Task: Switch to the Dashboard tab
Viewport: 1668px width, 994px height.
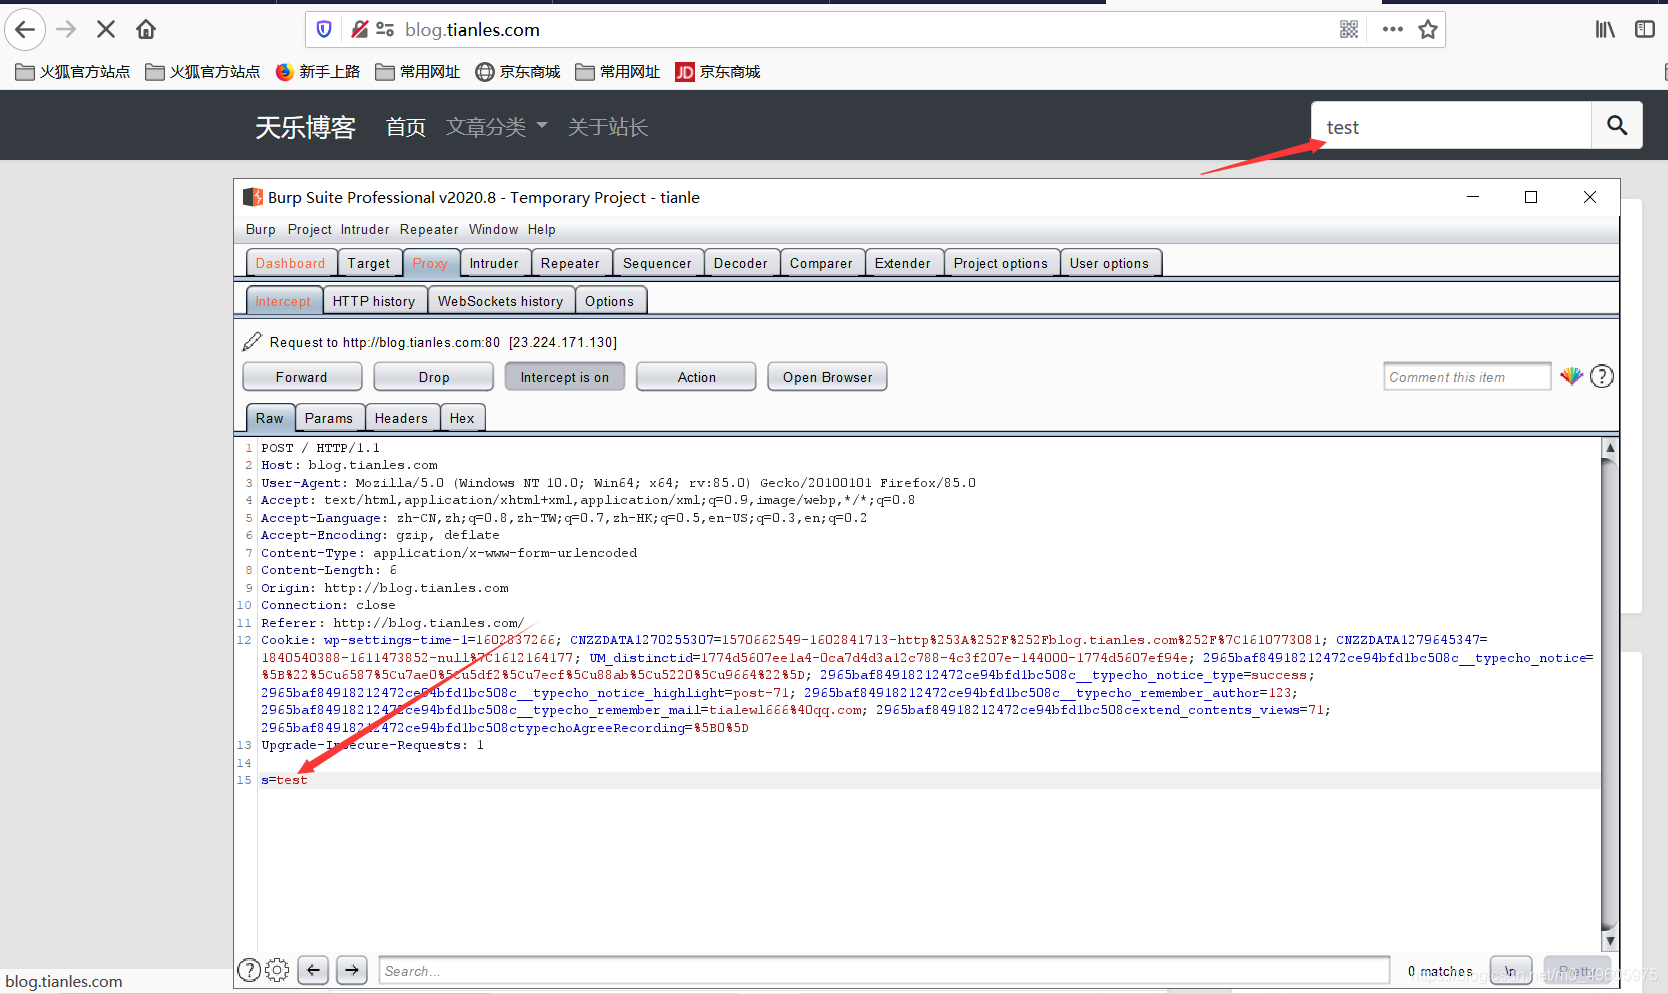Action: pos(291,263)
